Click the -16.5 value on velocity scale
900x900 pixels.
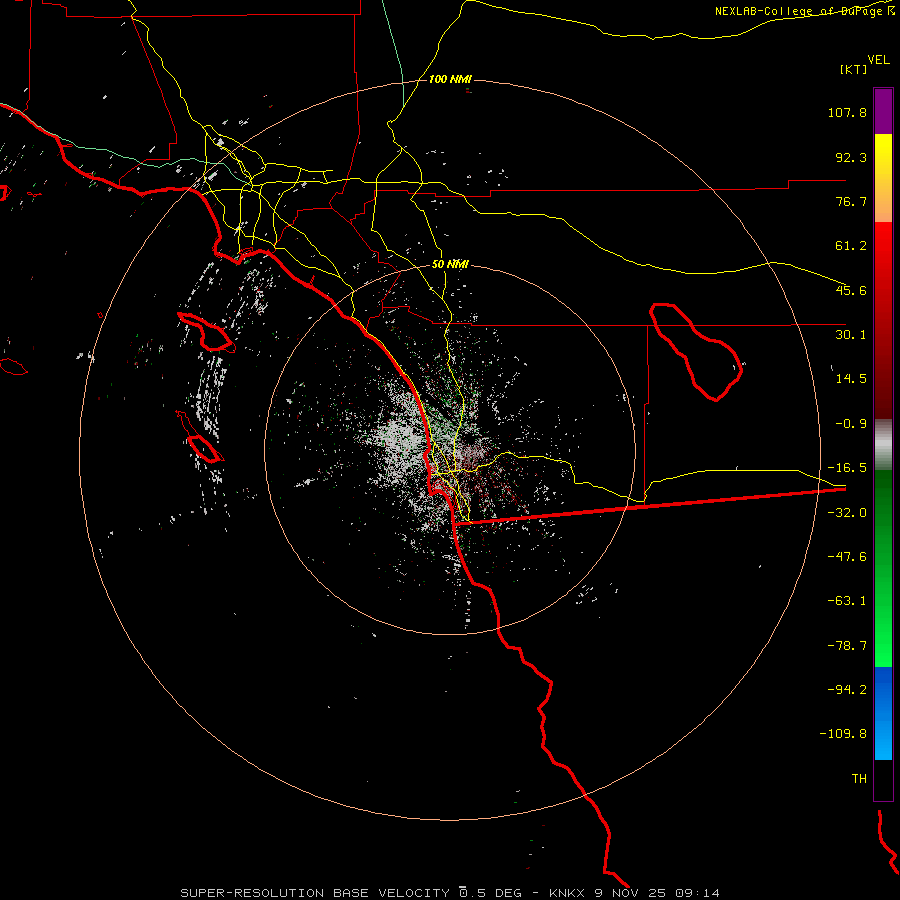[x=847, y=468]
